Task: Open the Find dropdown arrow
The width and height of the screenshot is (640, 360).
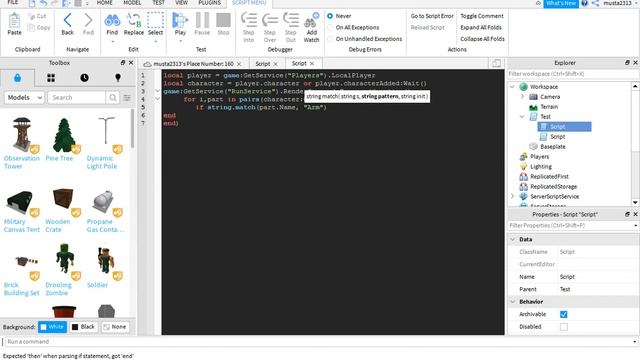Action: coord(112,41)
